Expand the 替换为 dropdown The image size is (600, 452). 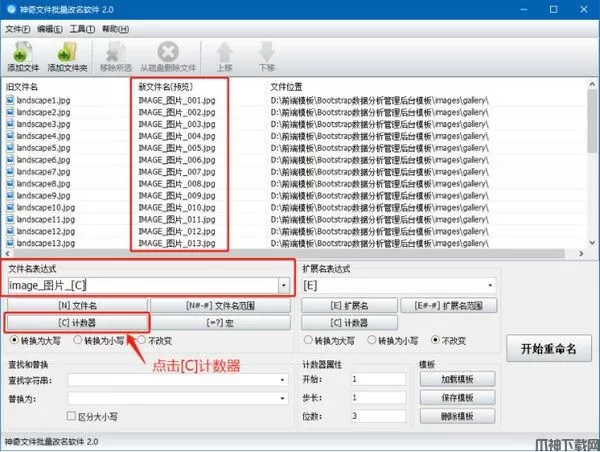(282, 398)
